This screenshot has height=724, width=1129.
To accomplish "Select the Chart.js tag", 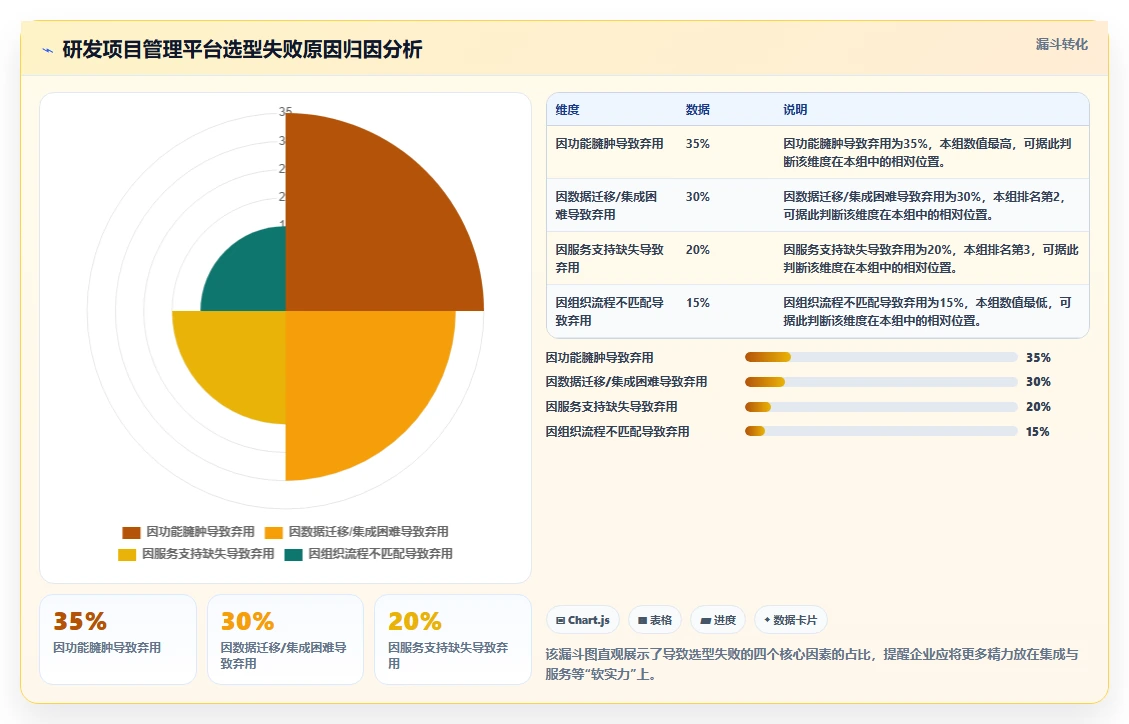I will (583, 620).
